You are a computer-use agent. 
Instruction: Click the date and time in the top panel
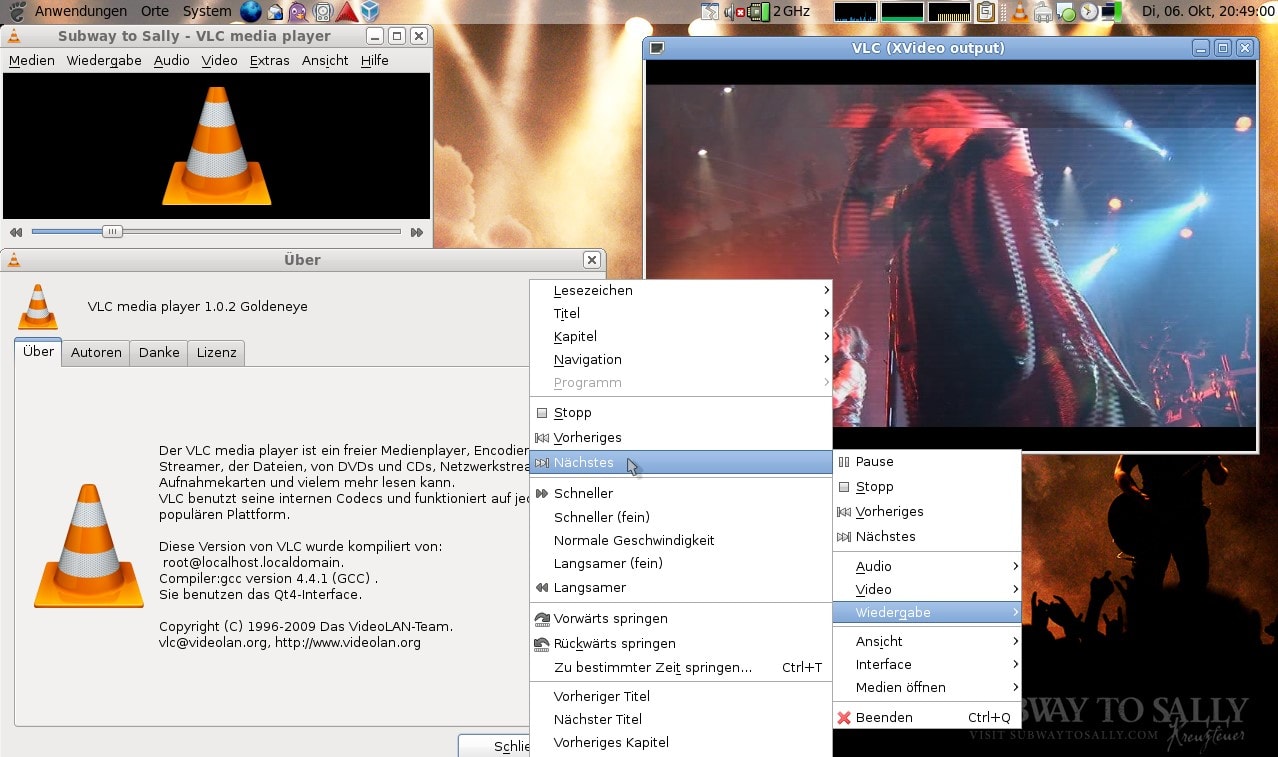click(x=1209, y=12)
